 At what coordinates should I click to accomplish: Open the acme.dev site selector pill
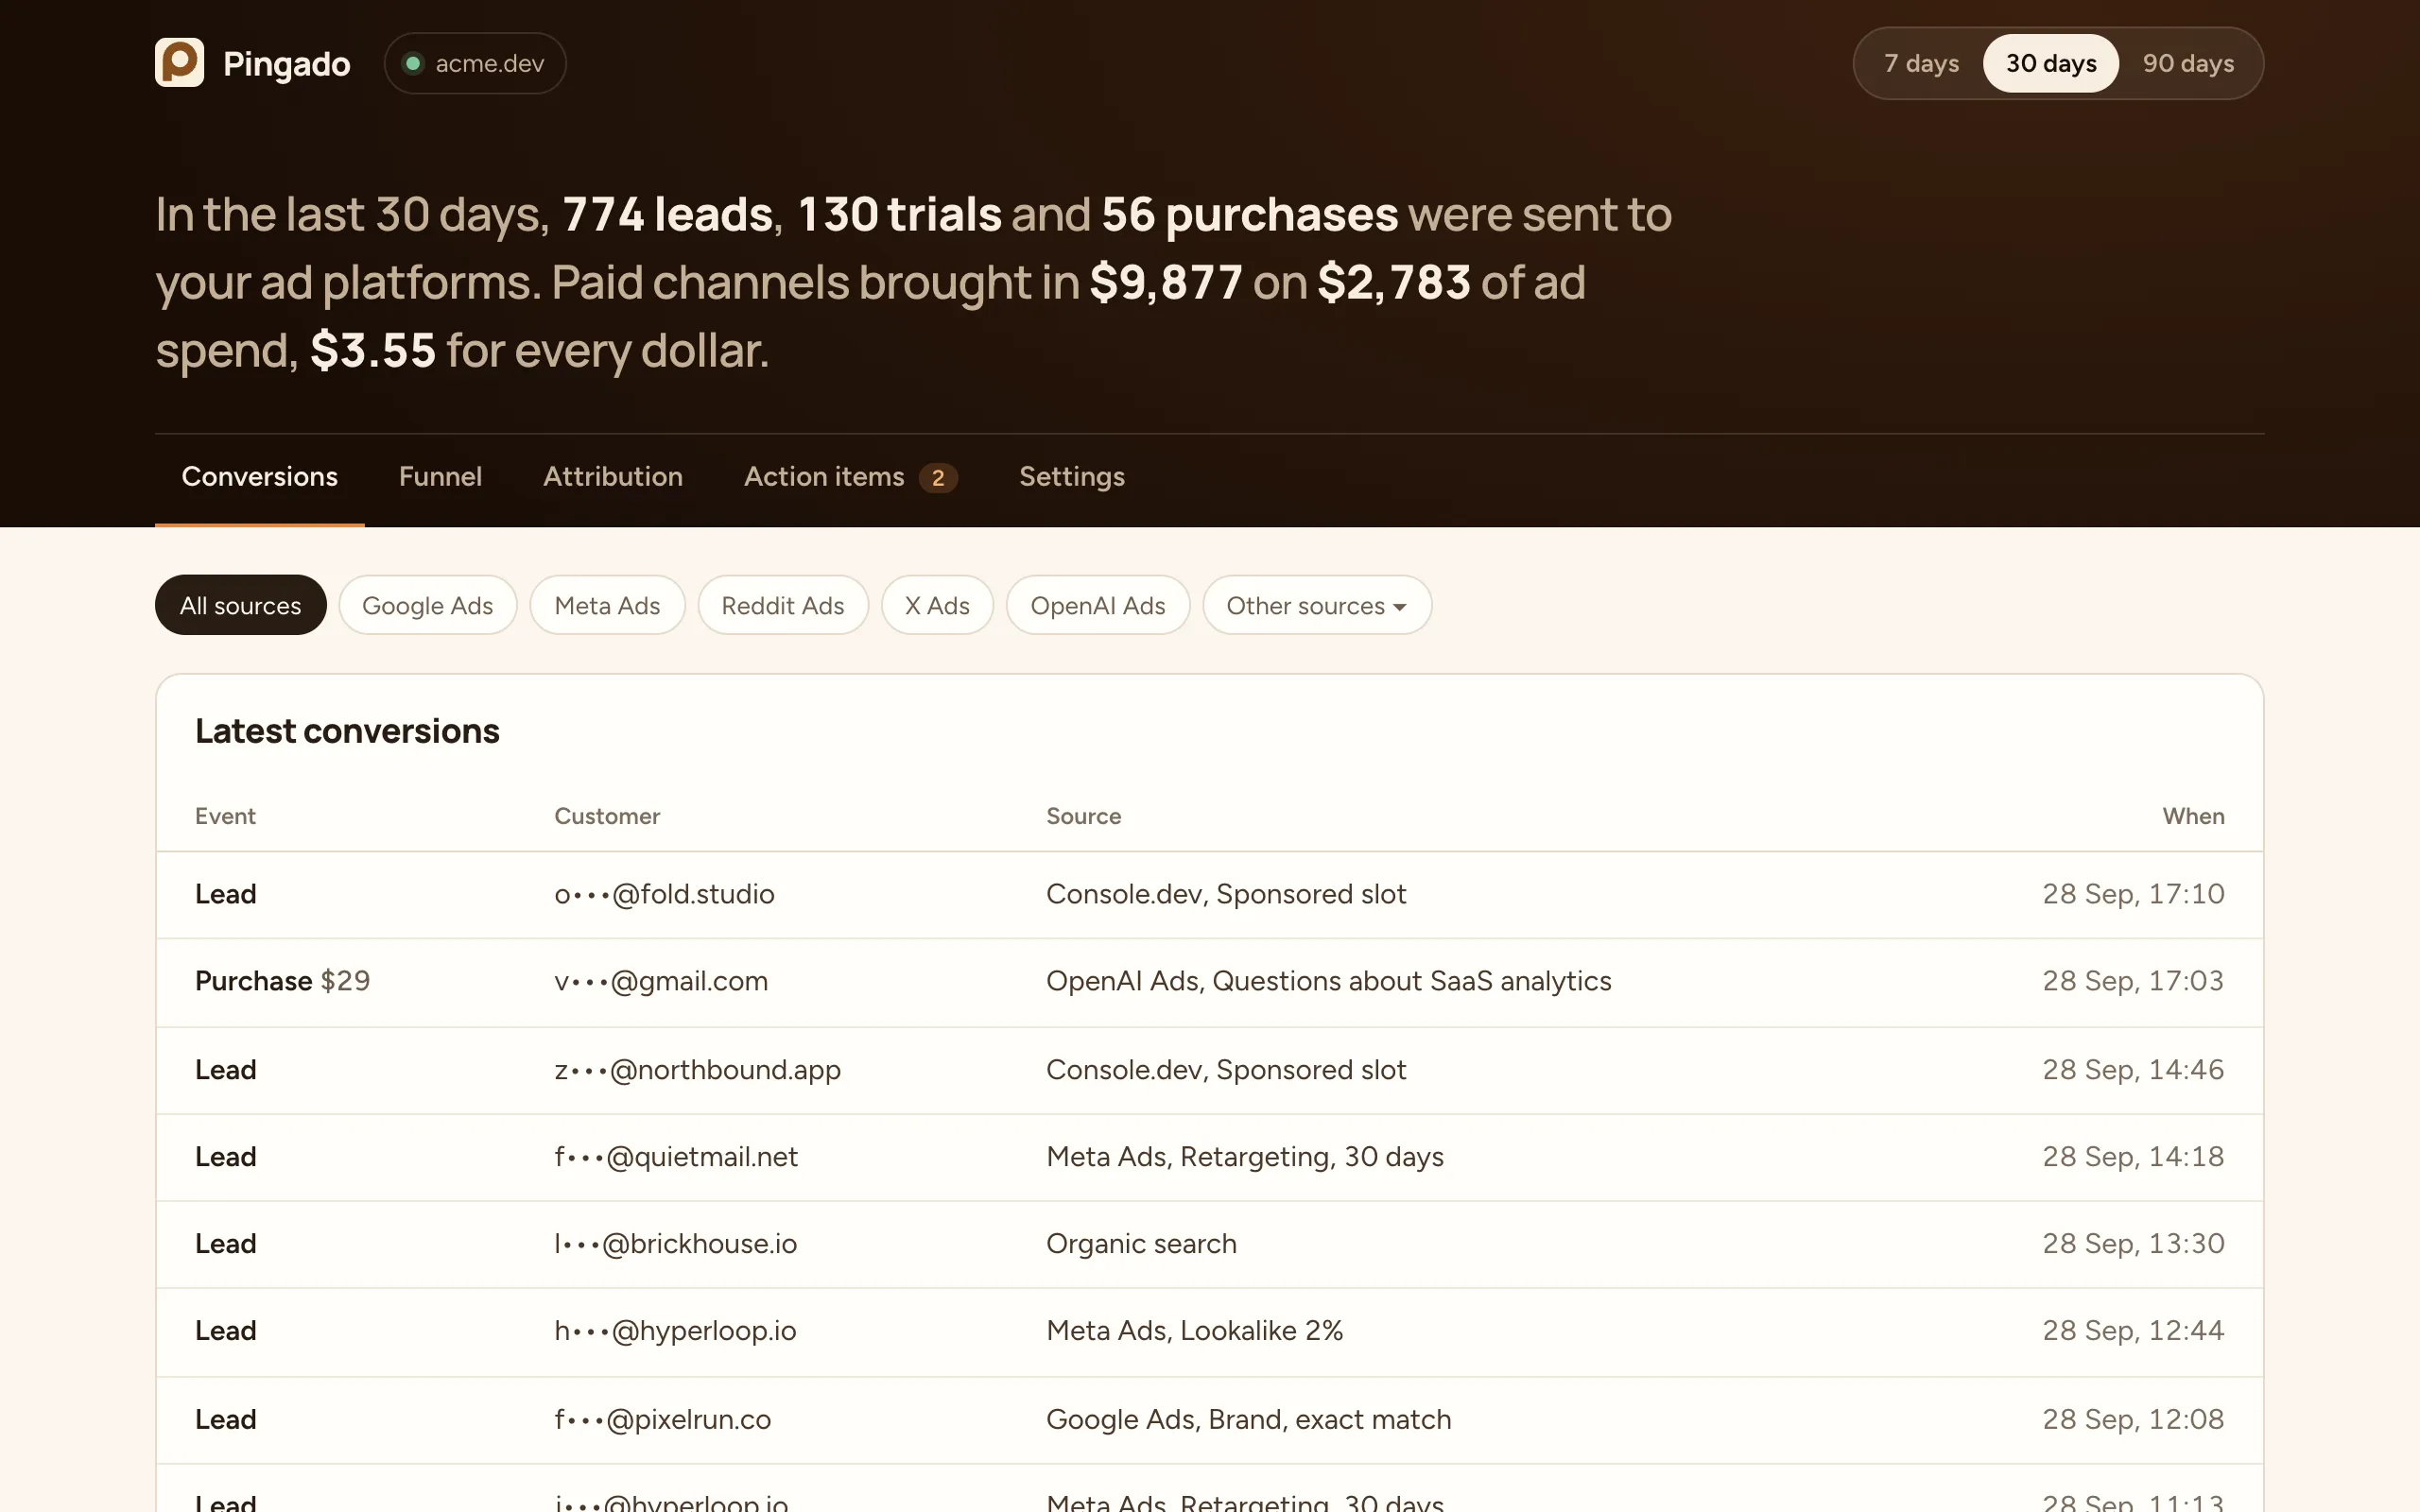coord(475,63)
